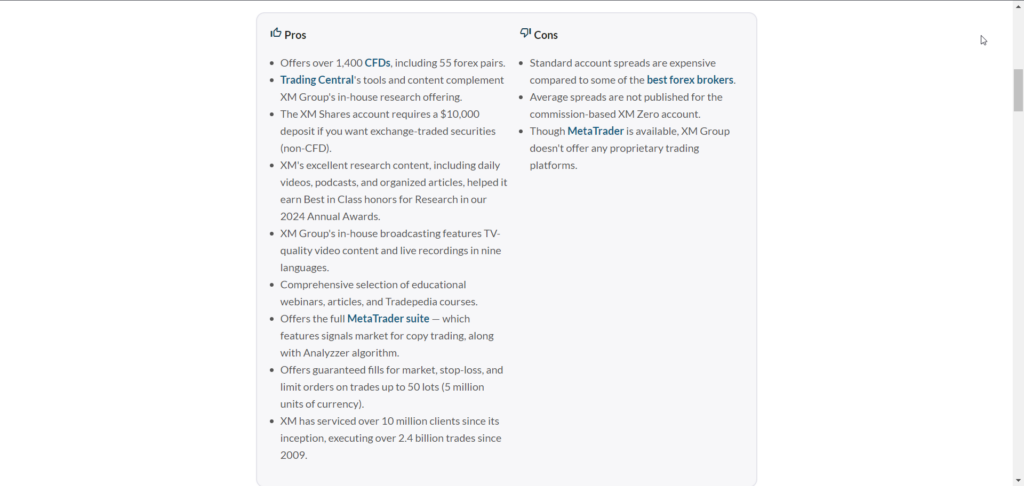The width and height of the screenshot is (1024, 486).
Task: Open the CFDs link
Action: tap(377, 63)
